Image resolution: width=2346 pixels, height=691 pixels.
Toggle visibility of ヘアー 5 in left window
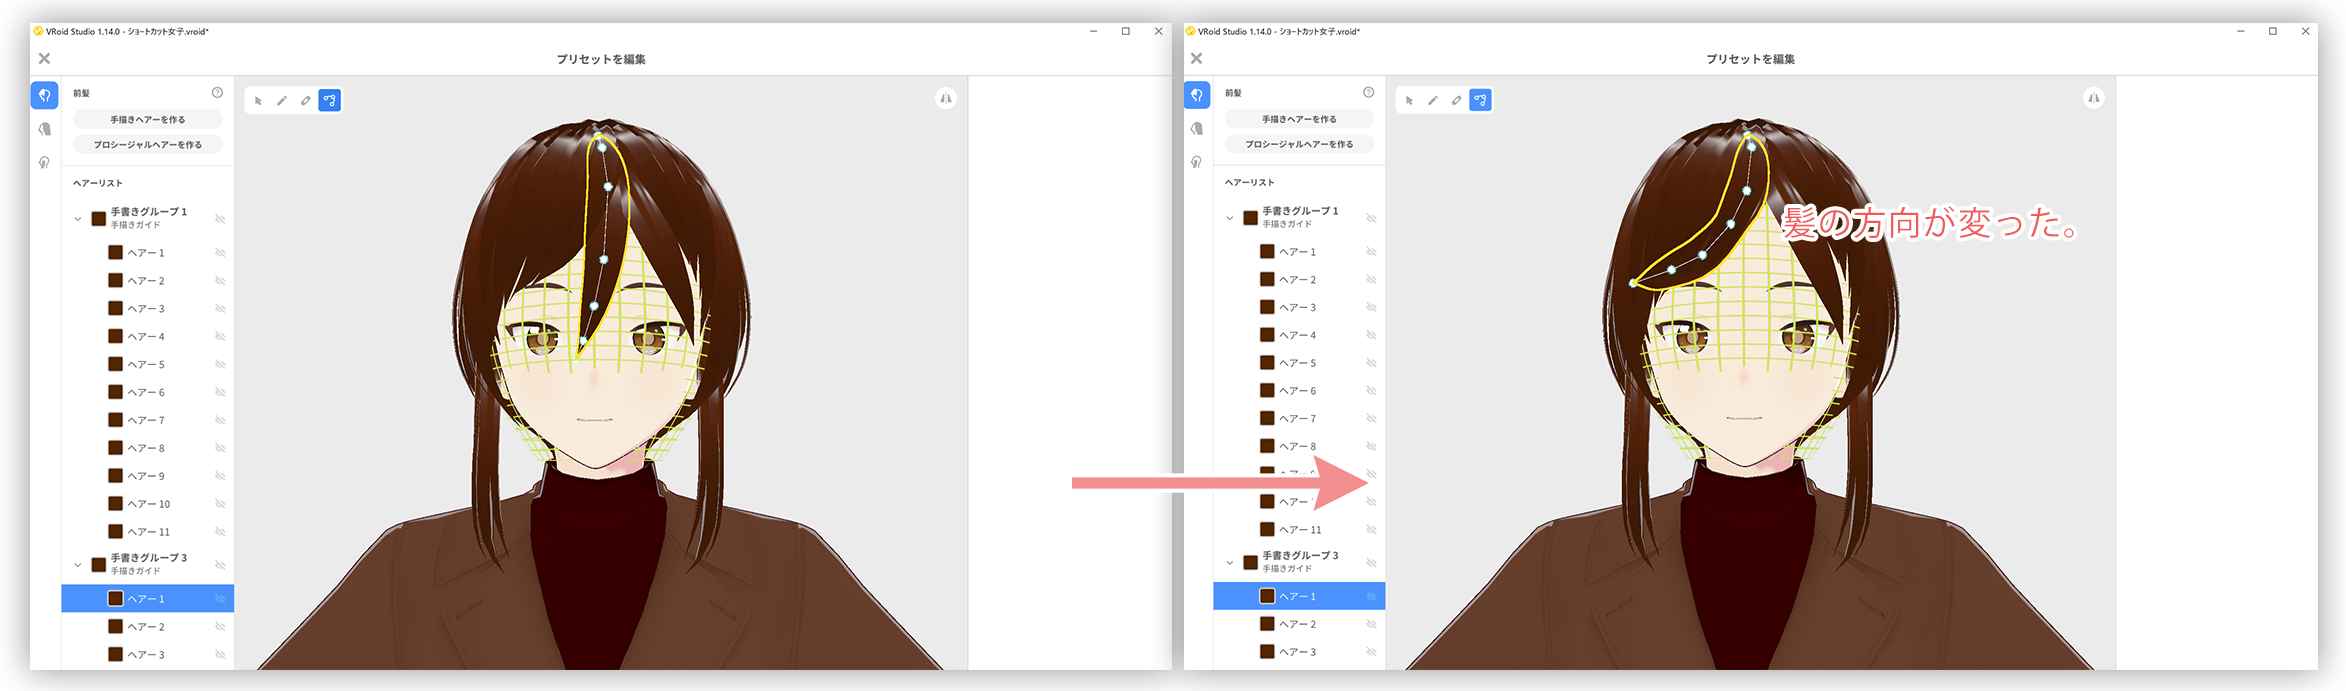220,364
